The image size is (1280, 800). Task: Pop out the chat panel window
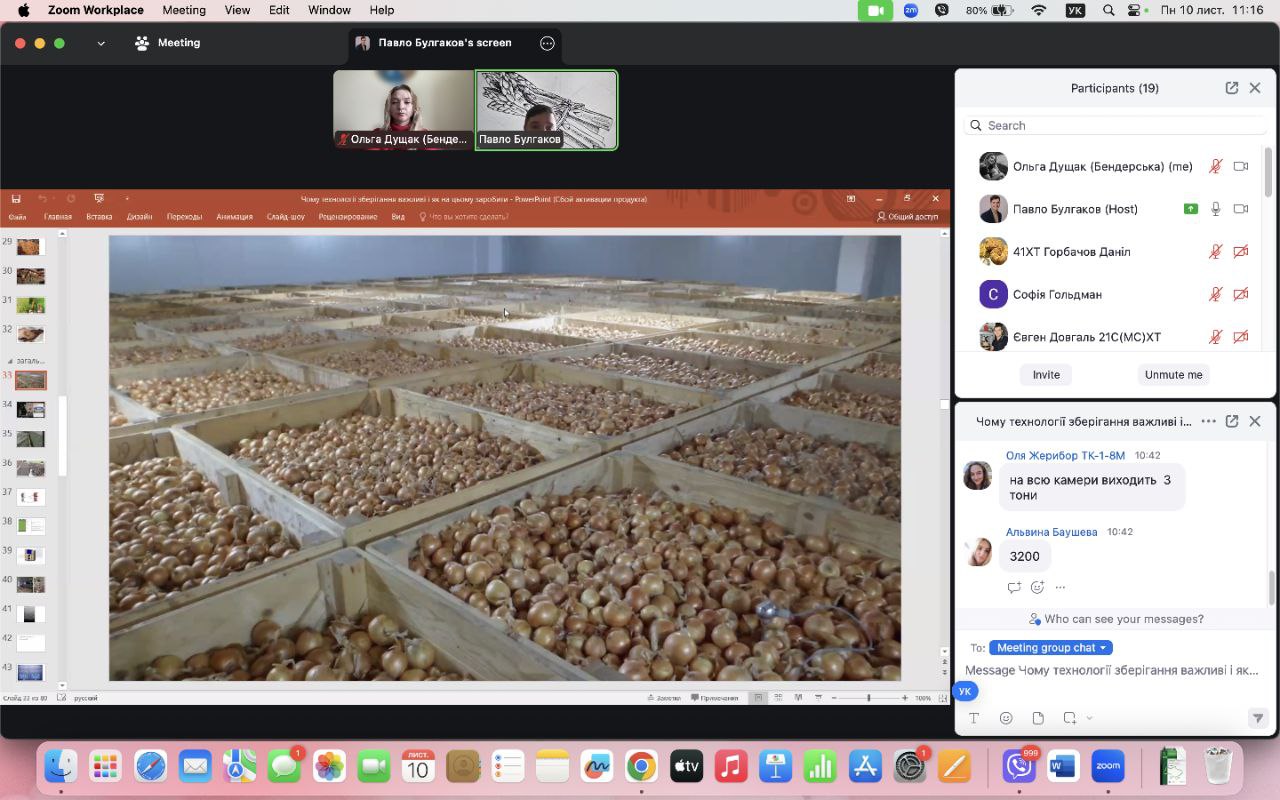(x=1232, y=421)
